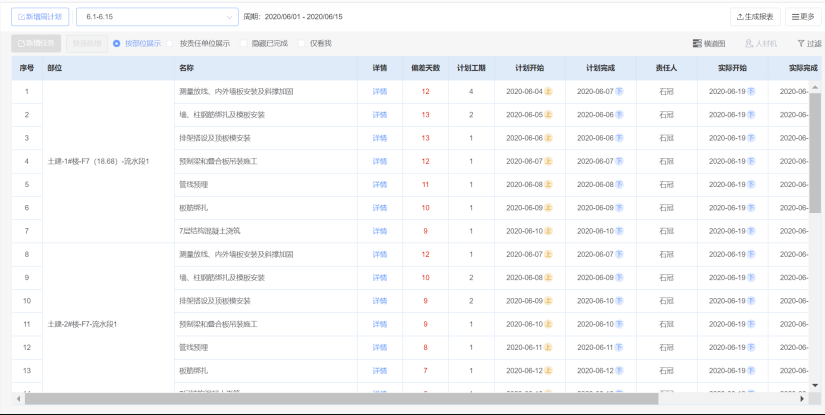Open 详情 link for row 8
Screen dimensions: 825x415
click(380, 254)
